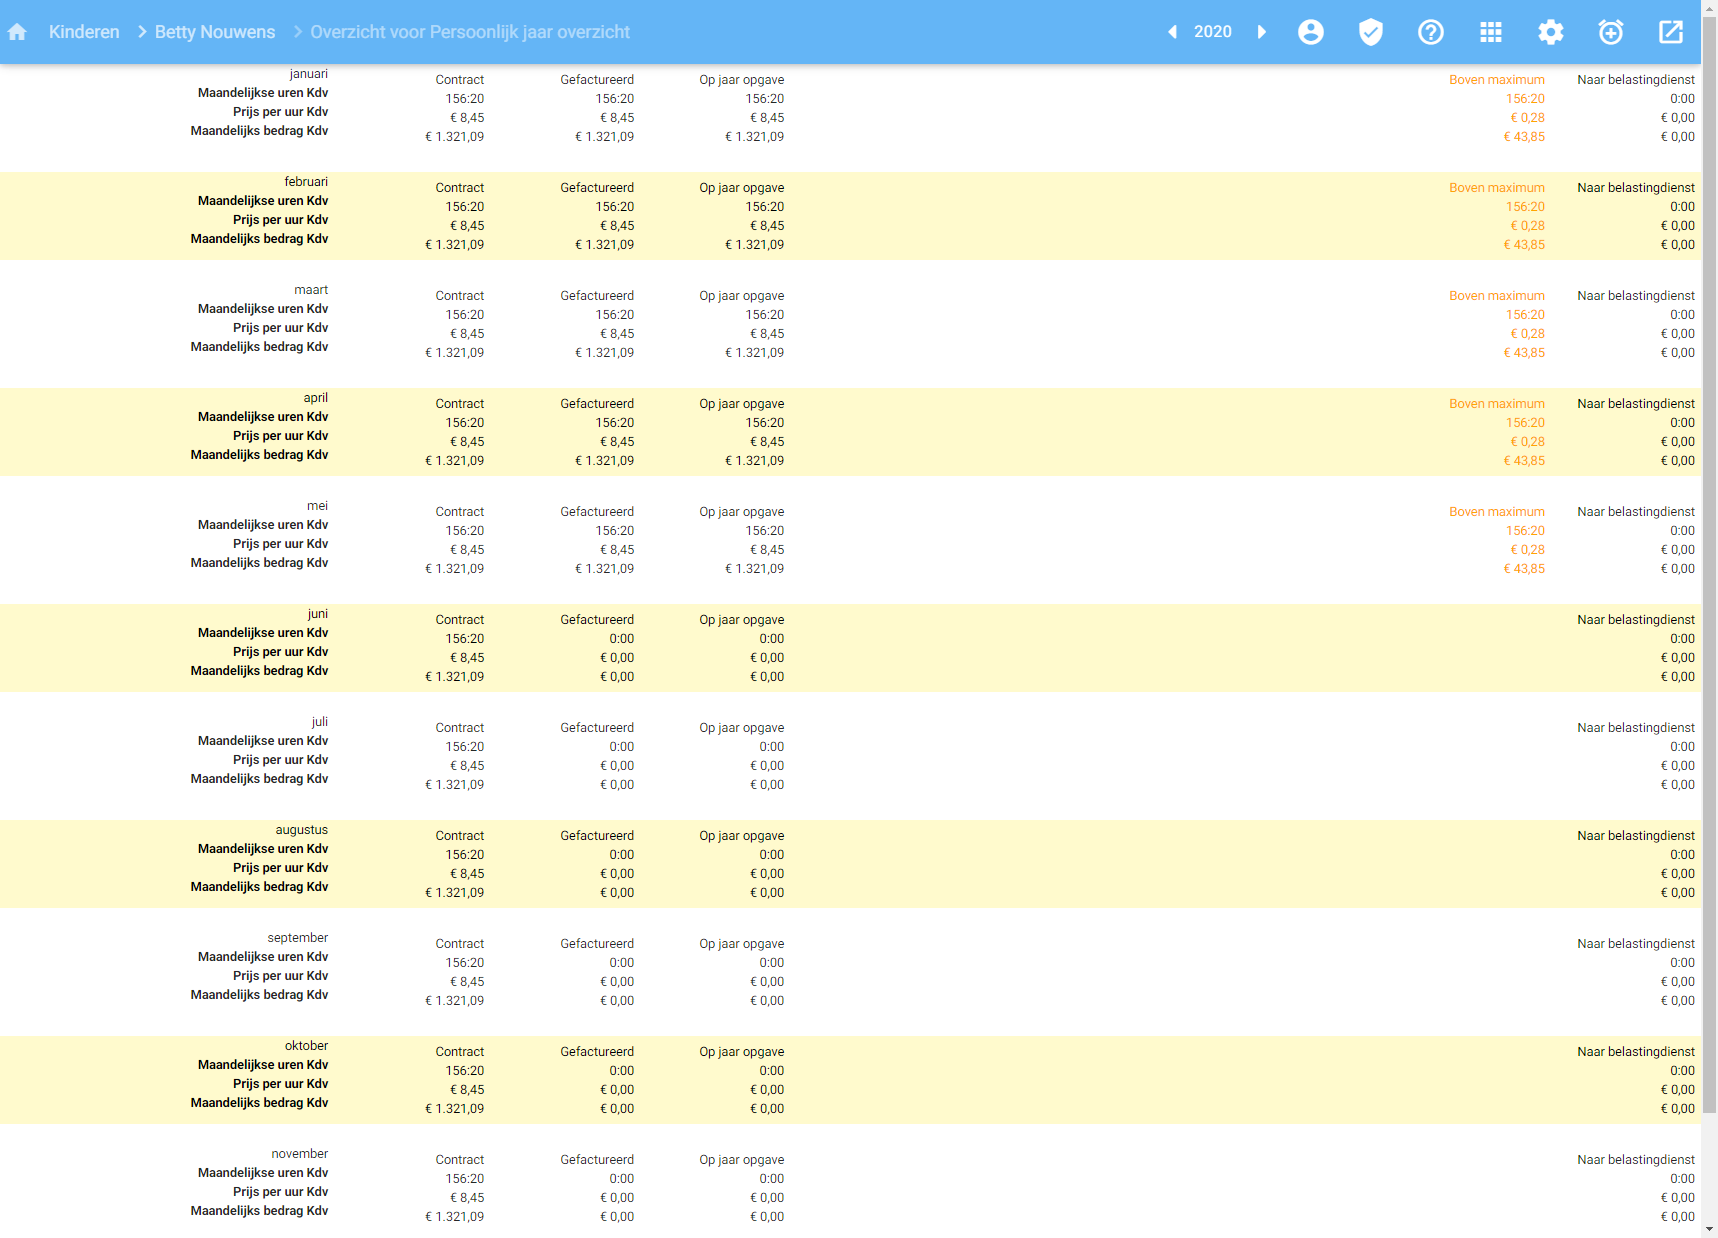Click Op jaar opgave header in juni
The width and height of the screenshot is (1718, 1238).
coord(742,620)
